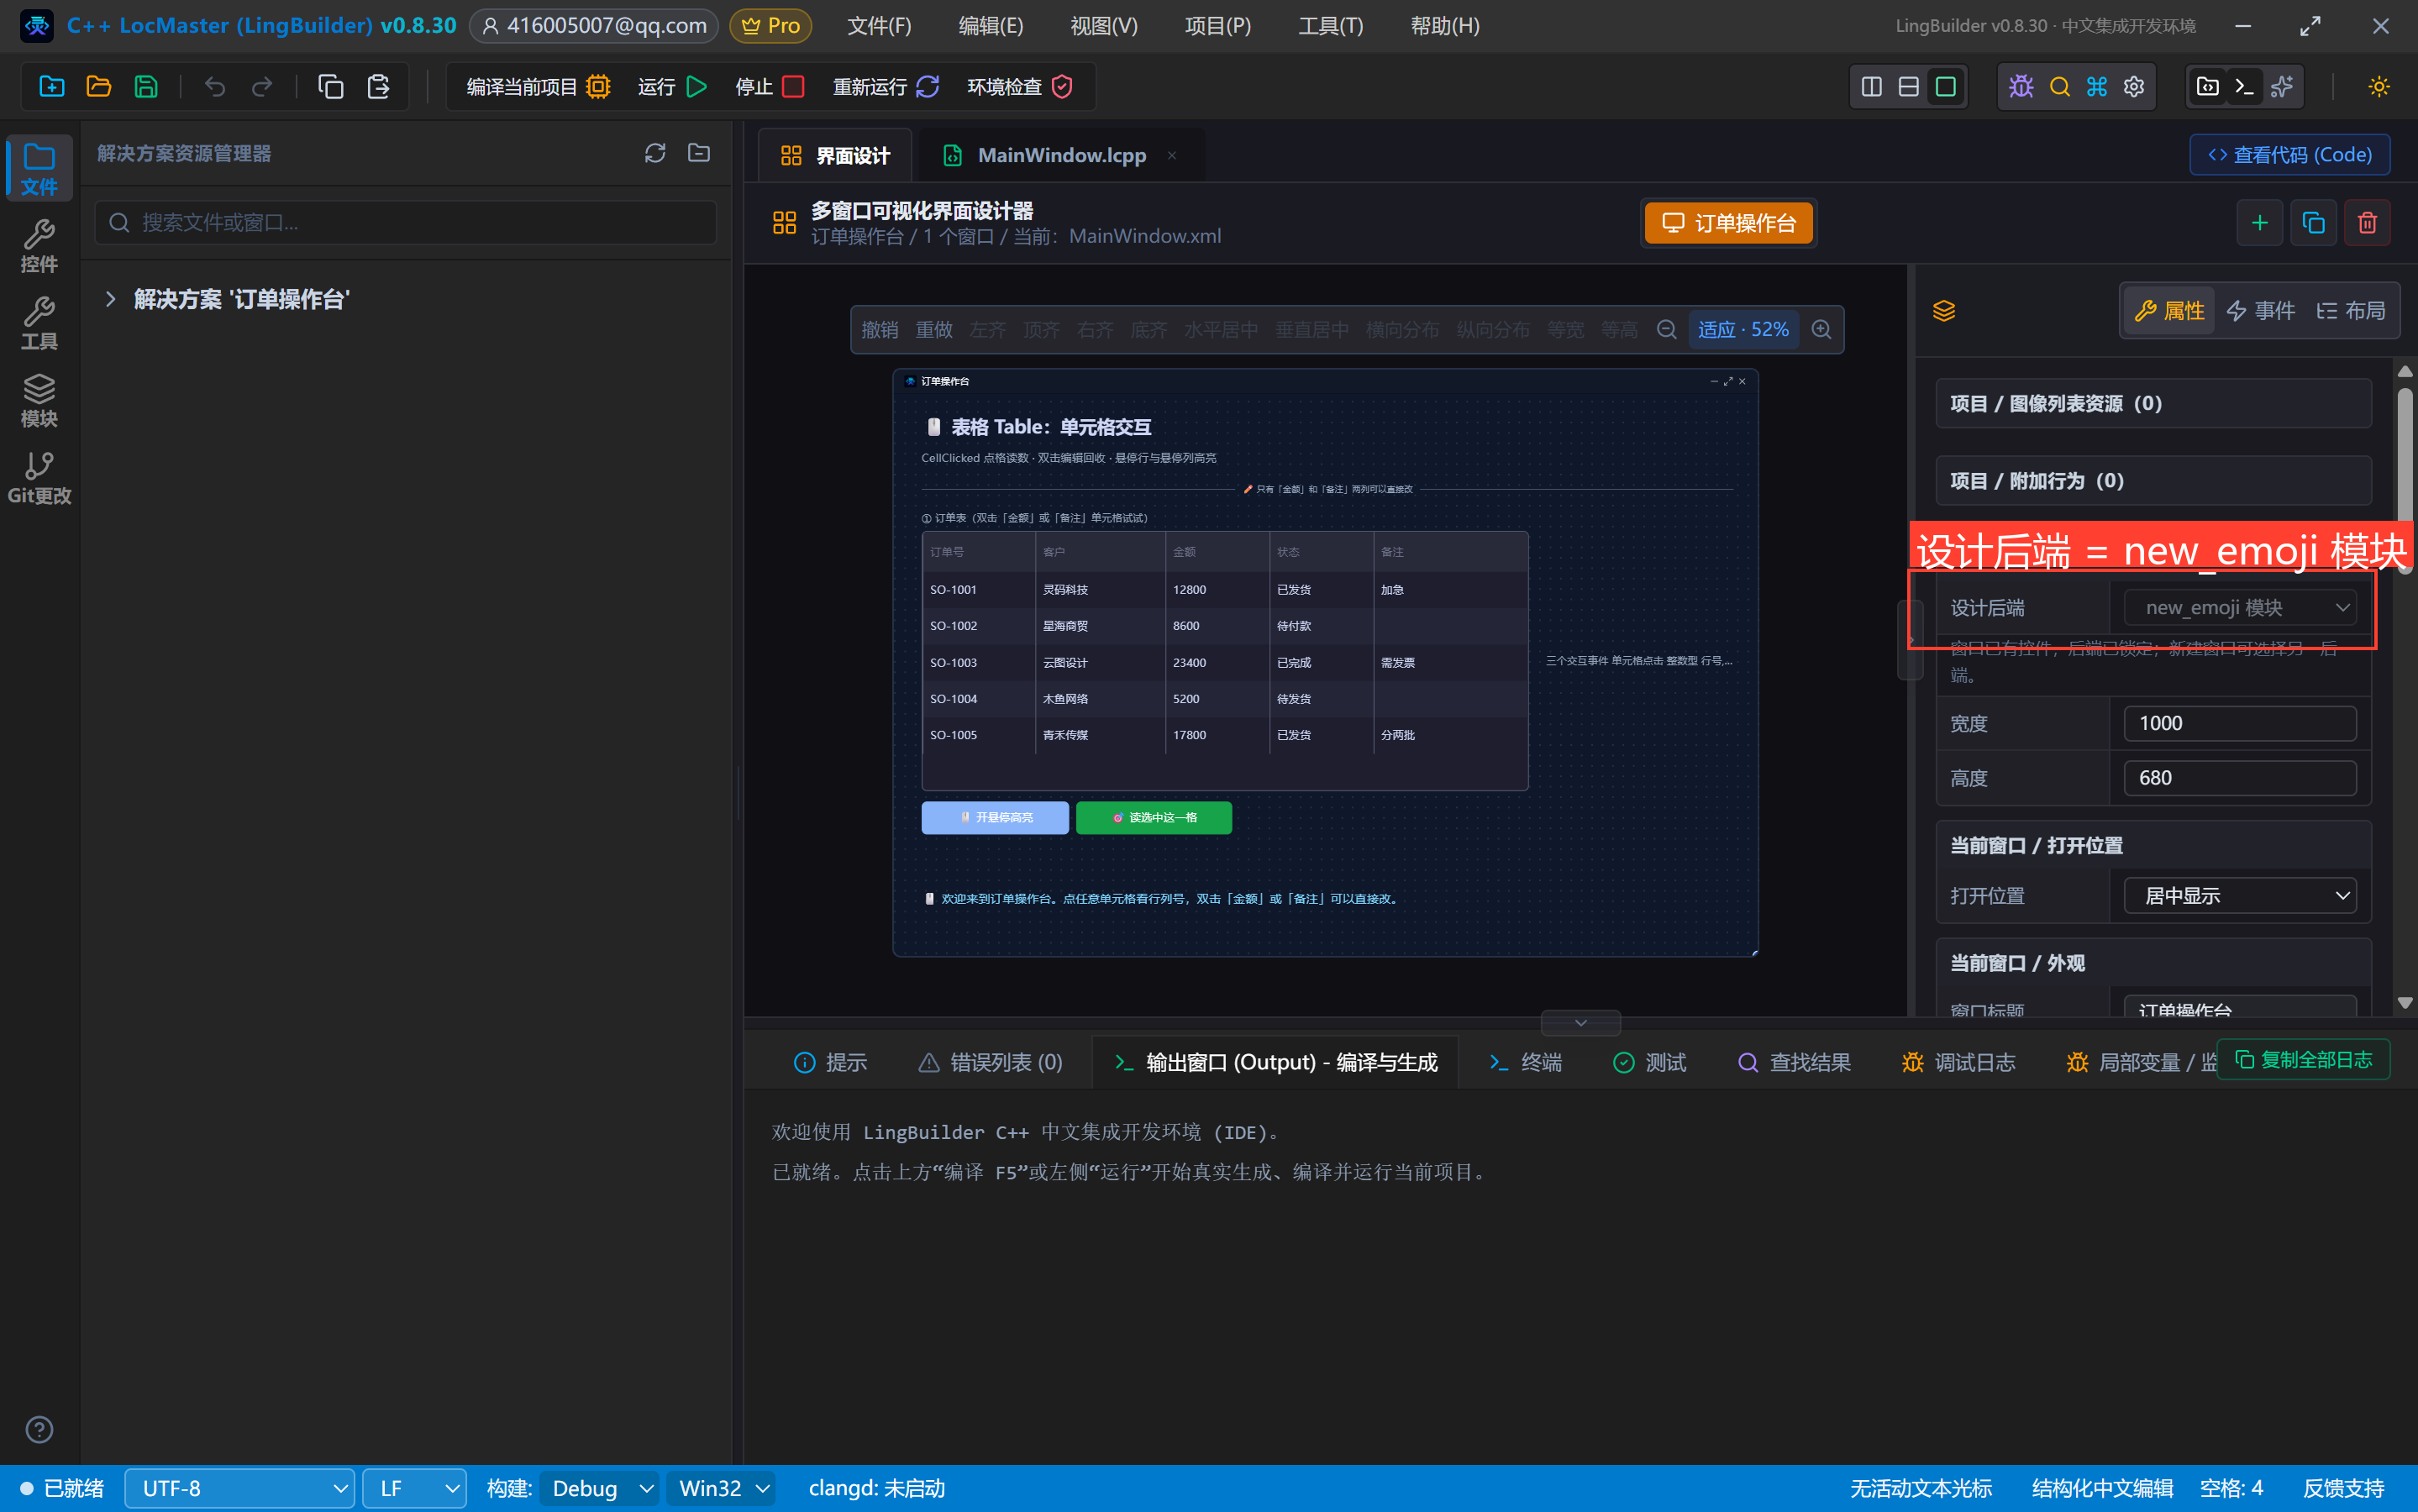Click the add window plus button
The height and width of the screenshot is (1512, 2418).
pos(2260,223)
